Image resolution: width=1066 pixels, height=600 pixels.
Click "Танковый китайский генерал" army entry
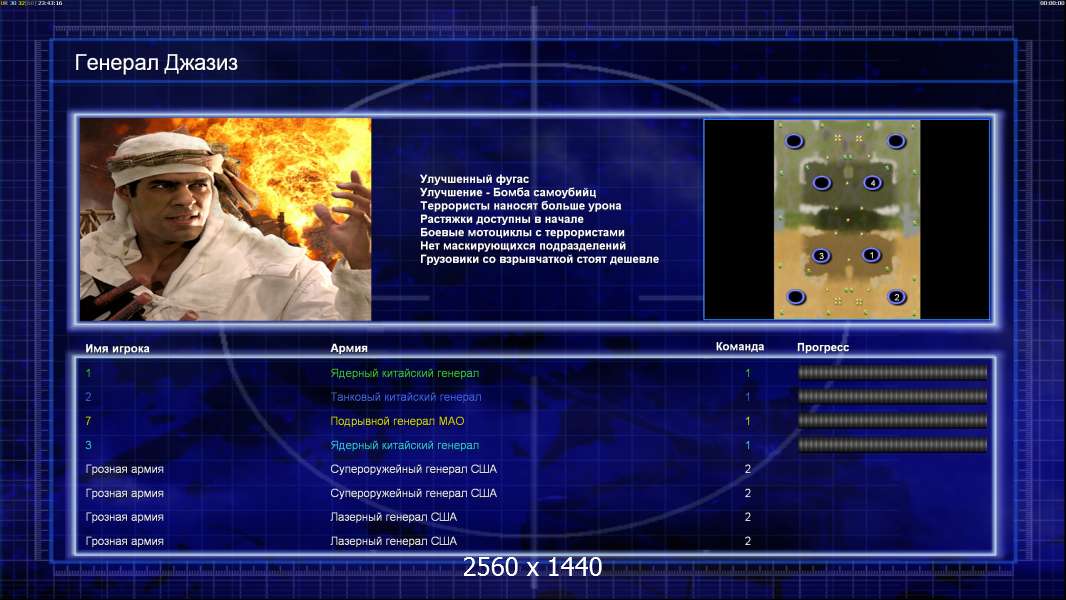coord(406,397)
